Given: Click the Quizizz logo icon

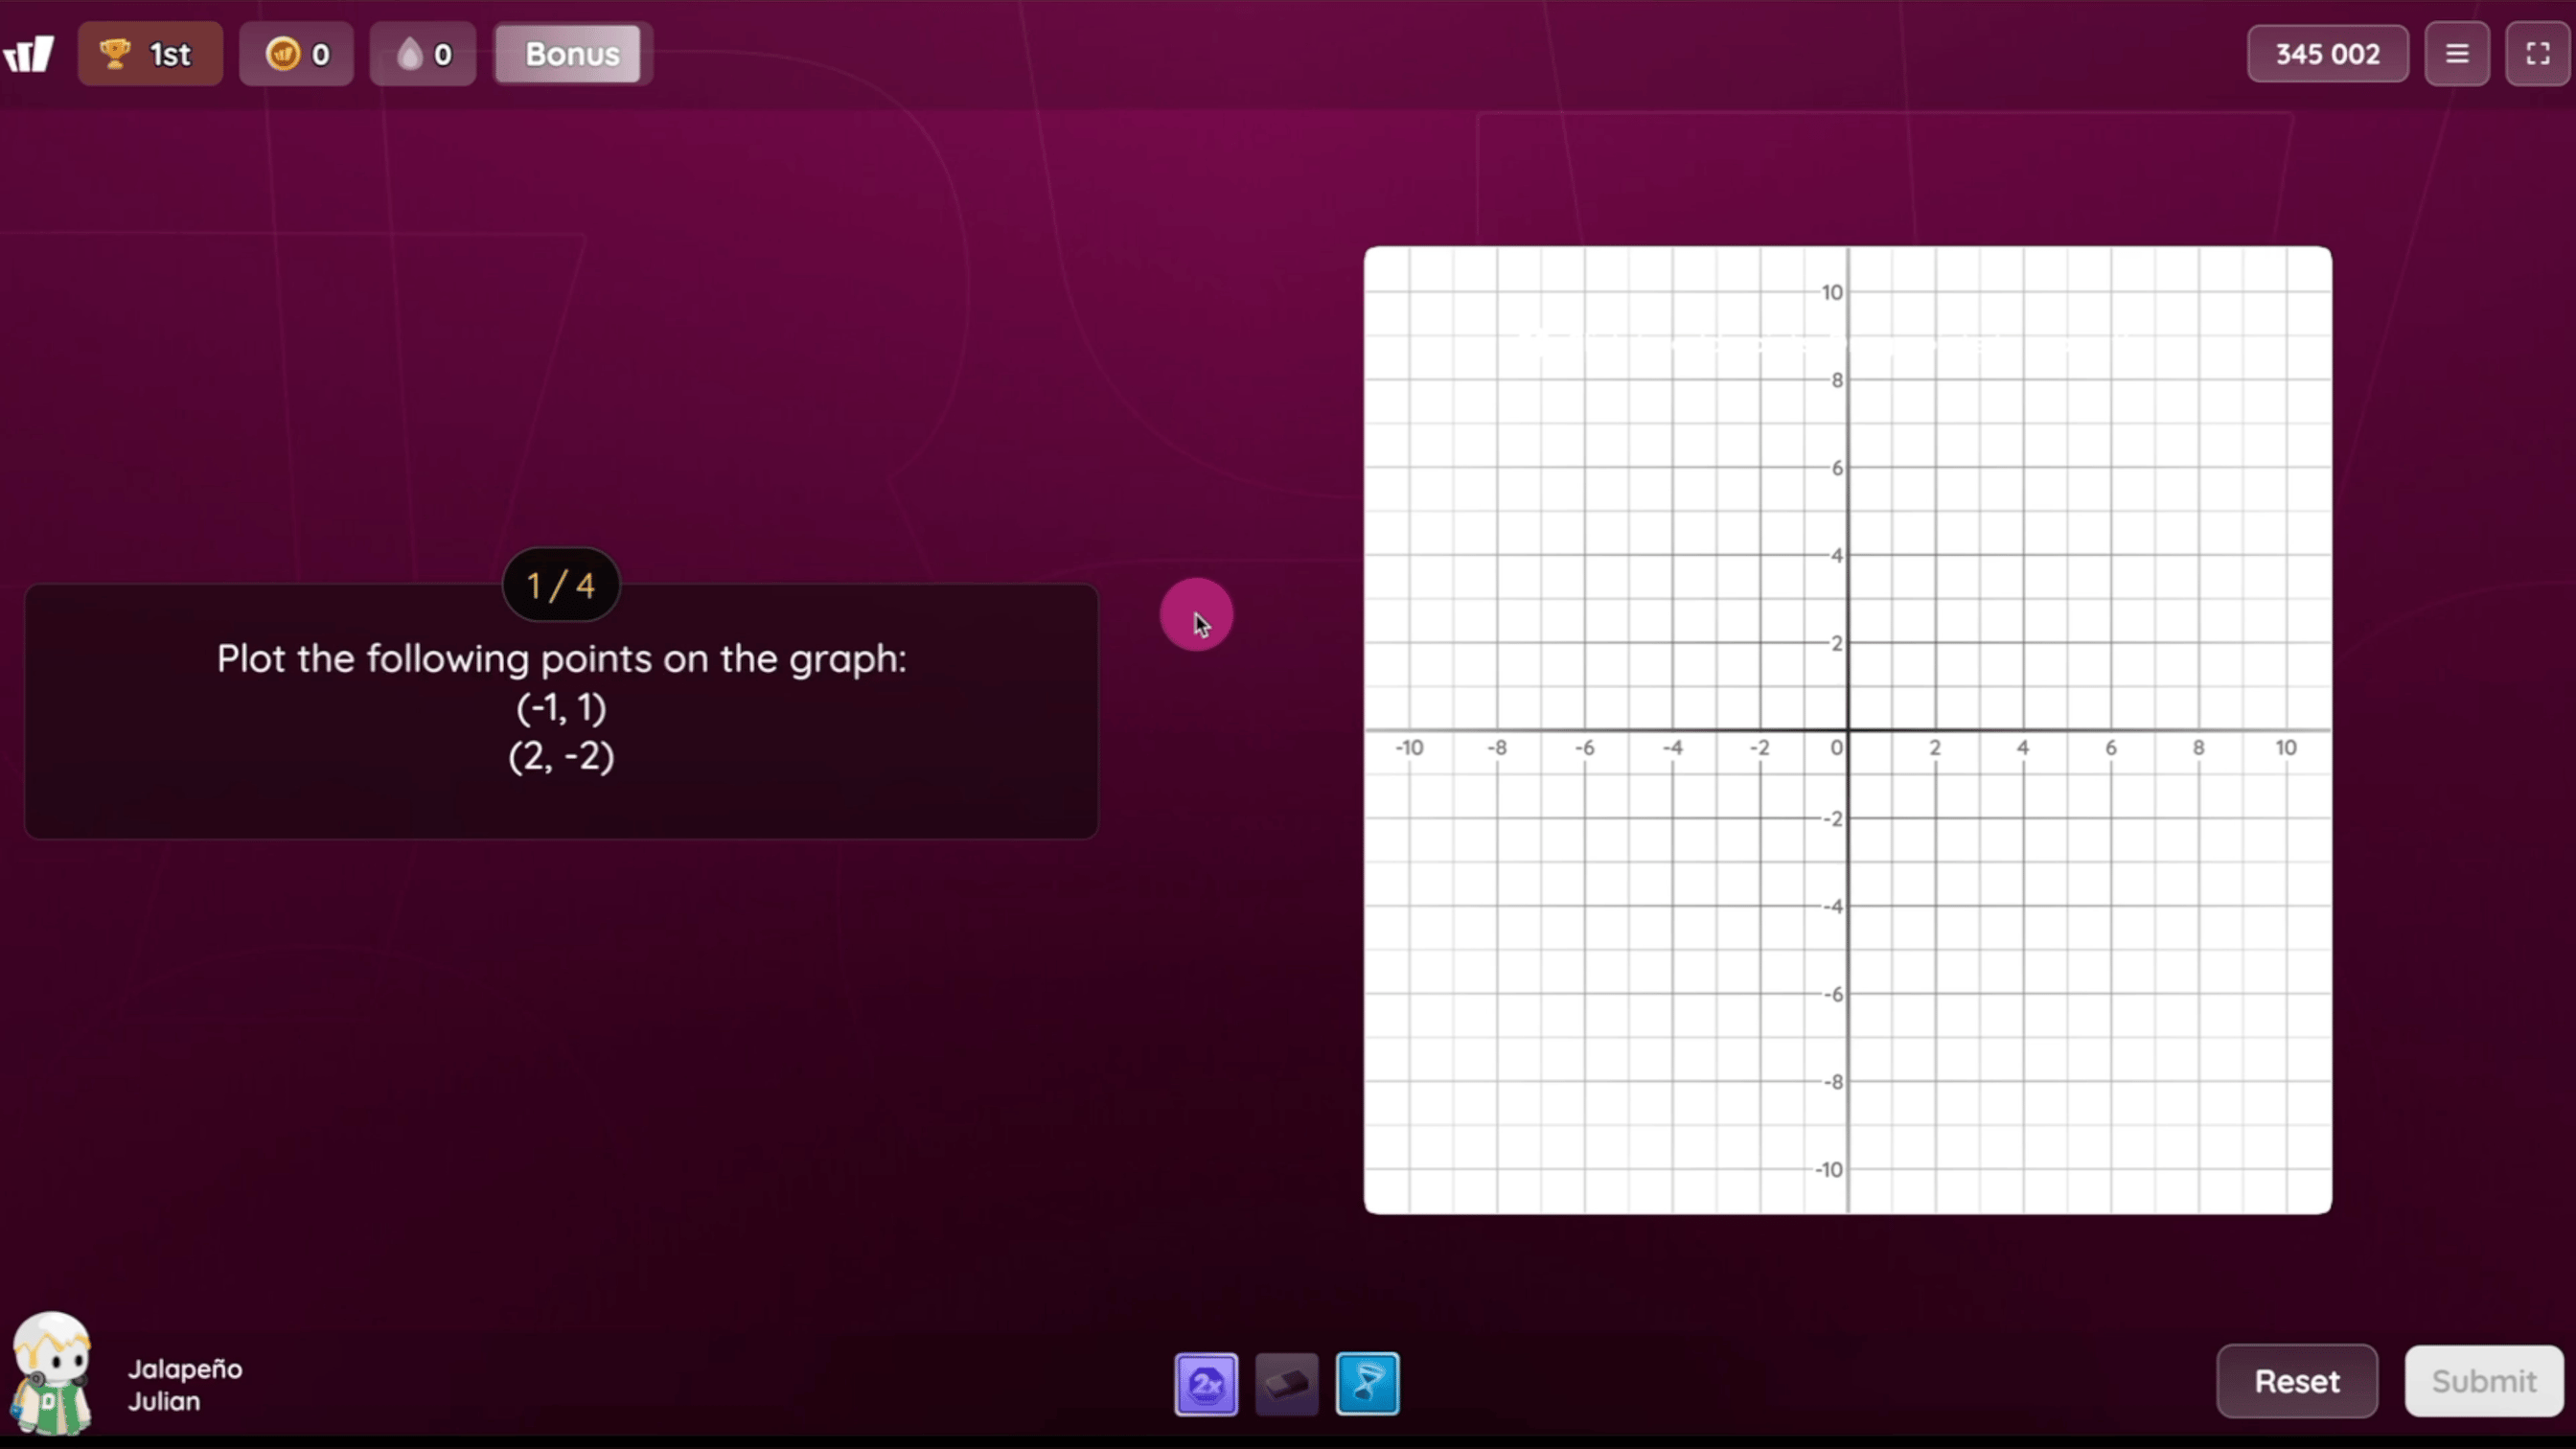Looking at the screenshot, I should 29,54.
